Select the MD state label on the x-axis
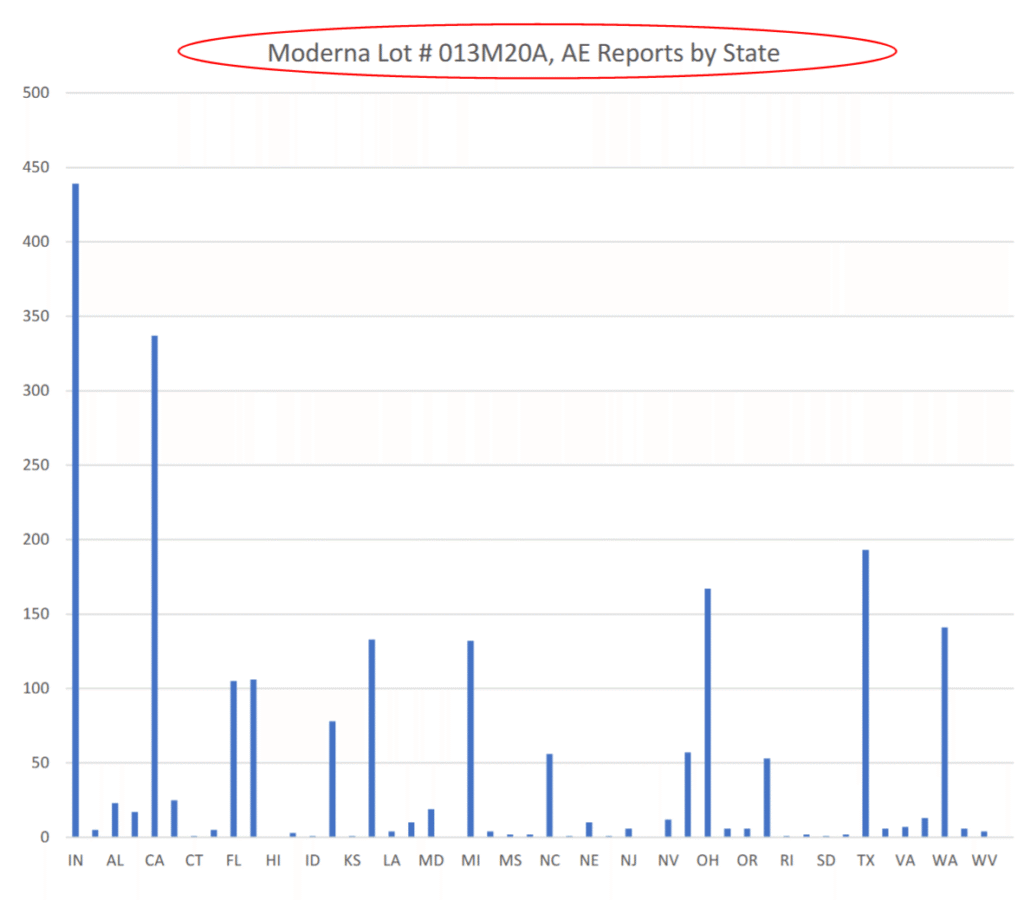 coord(431,861)
